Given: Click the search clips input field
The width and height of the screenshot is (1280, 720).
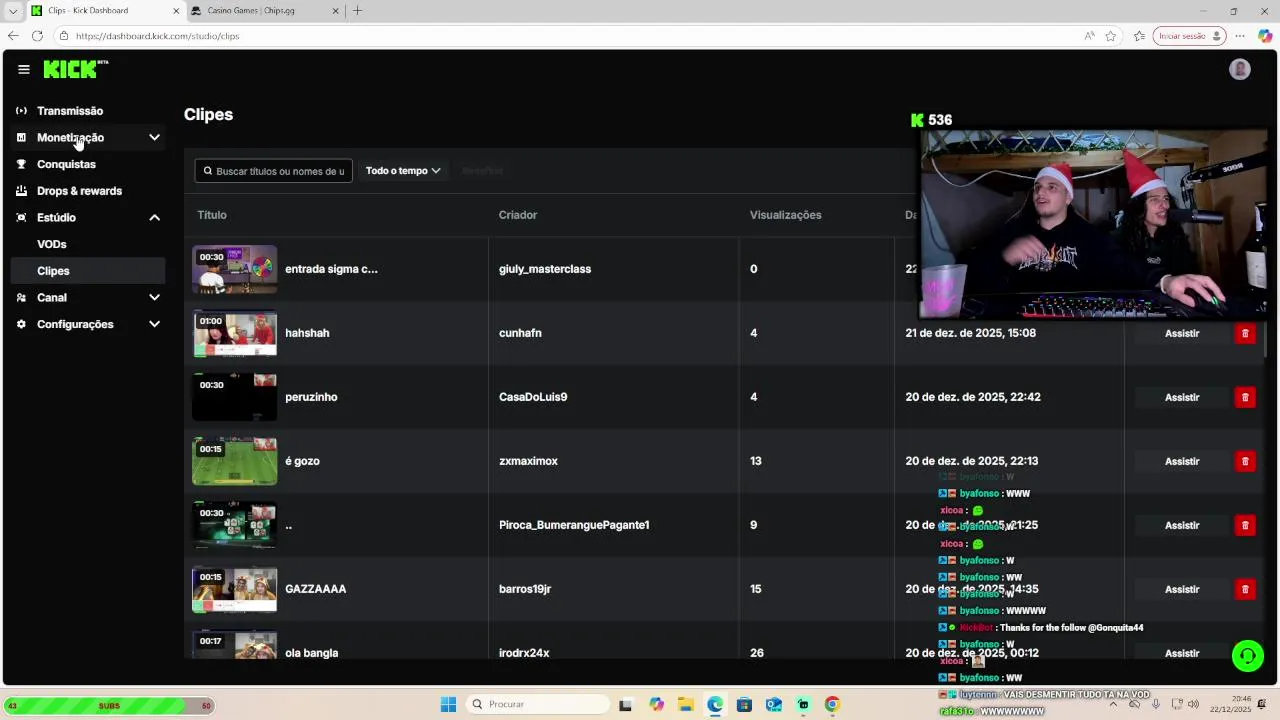Looking at the screenshot, I should click(274, 171).
